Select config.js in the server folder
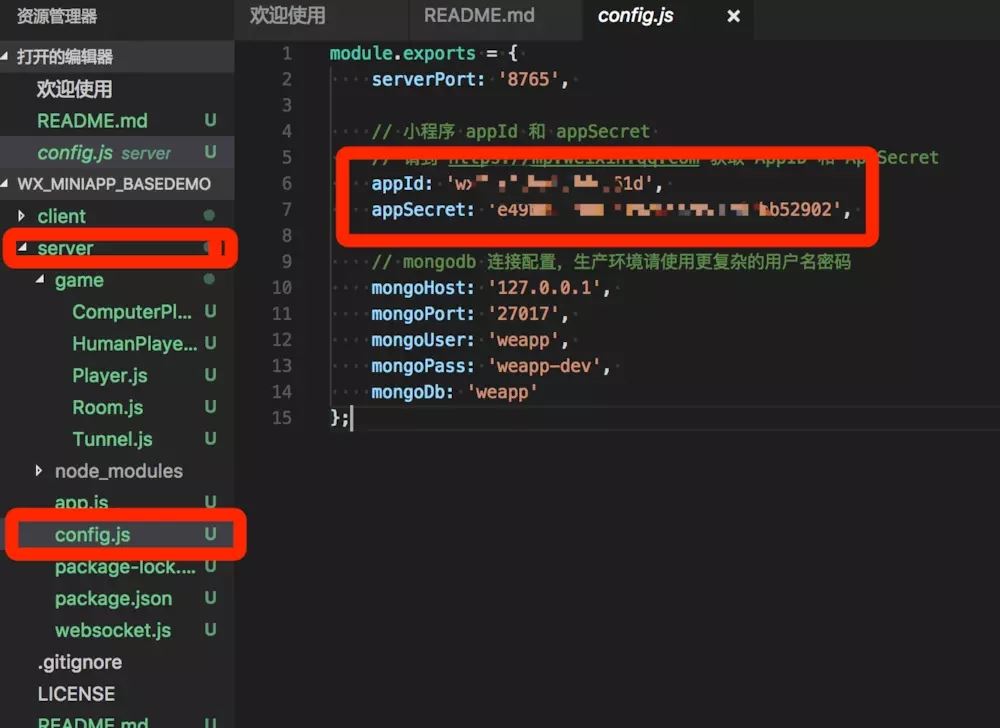 point(92,535)
